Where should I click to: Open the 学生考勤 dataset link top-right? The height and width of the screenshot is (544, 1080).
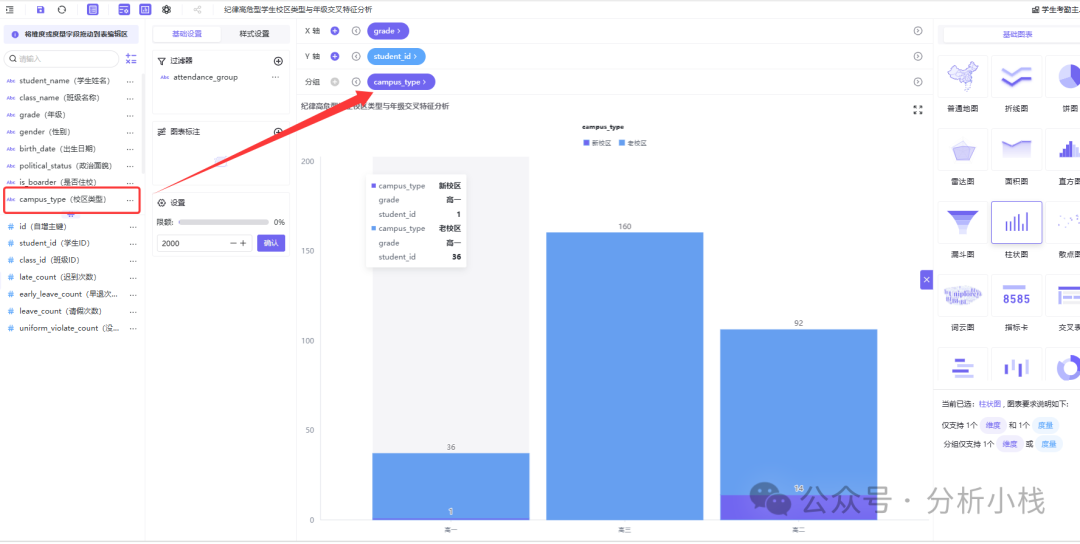click(1056, 10)
